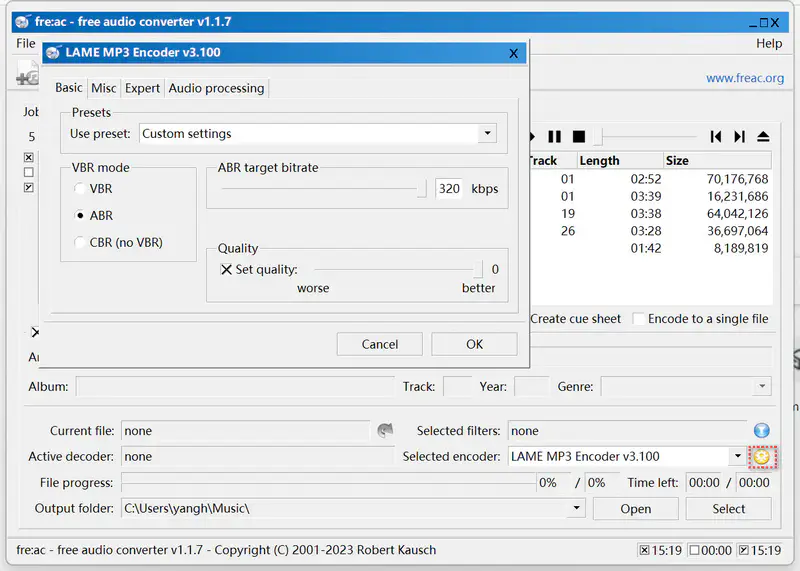This screenshot has width=800, height=571.
Task: Click the Open output folder button
Action: point(636,509)
